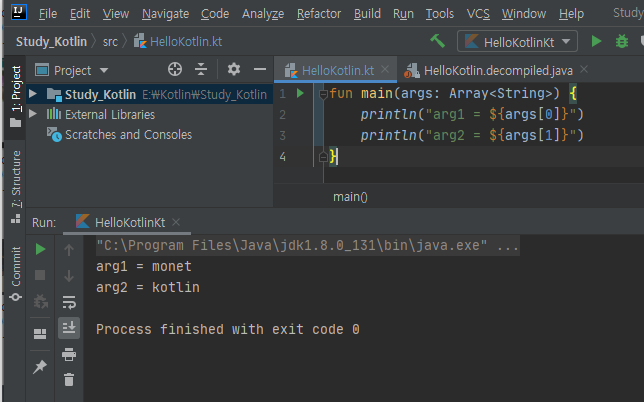644x402 pixels.
Task: Click the fold end marker on line 4
Action: [x=323, y=157]
